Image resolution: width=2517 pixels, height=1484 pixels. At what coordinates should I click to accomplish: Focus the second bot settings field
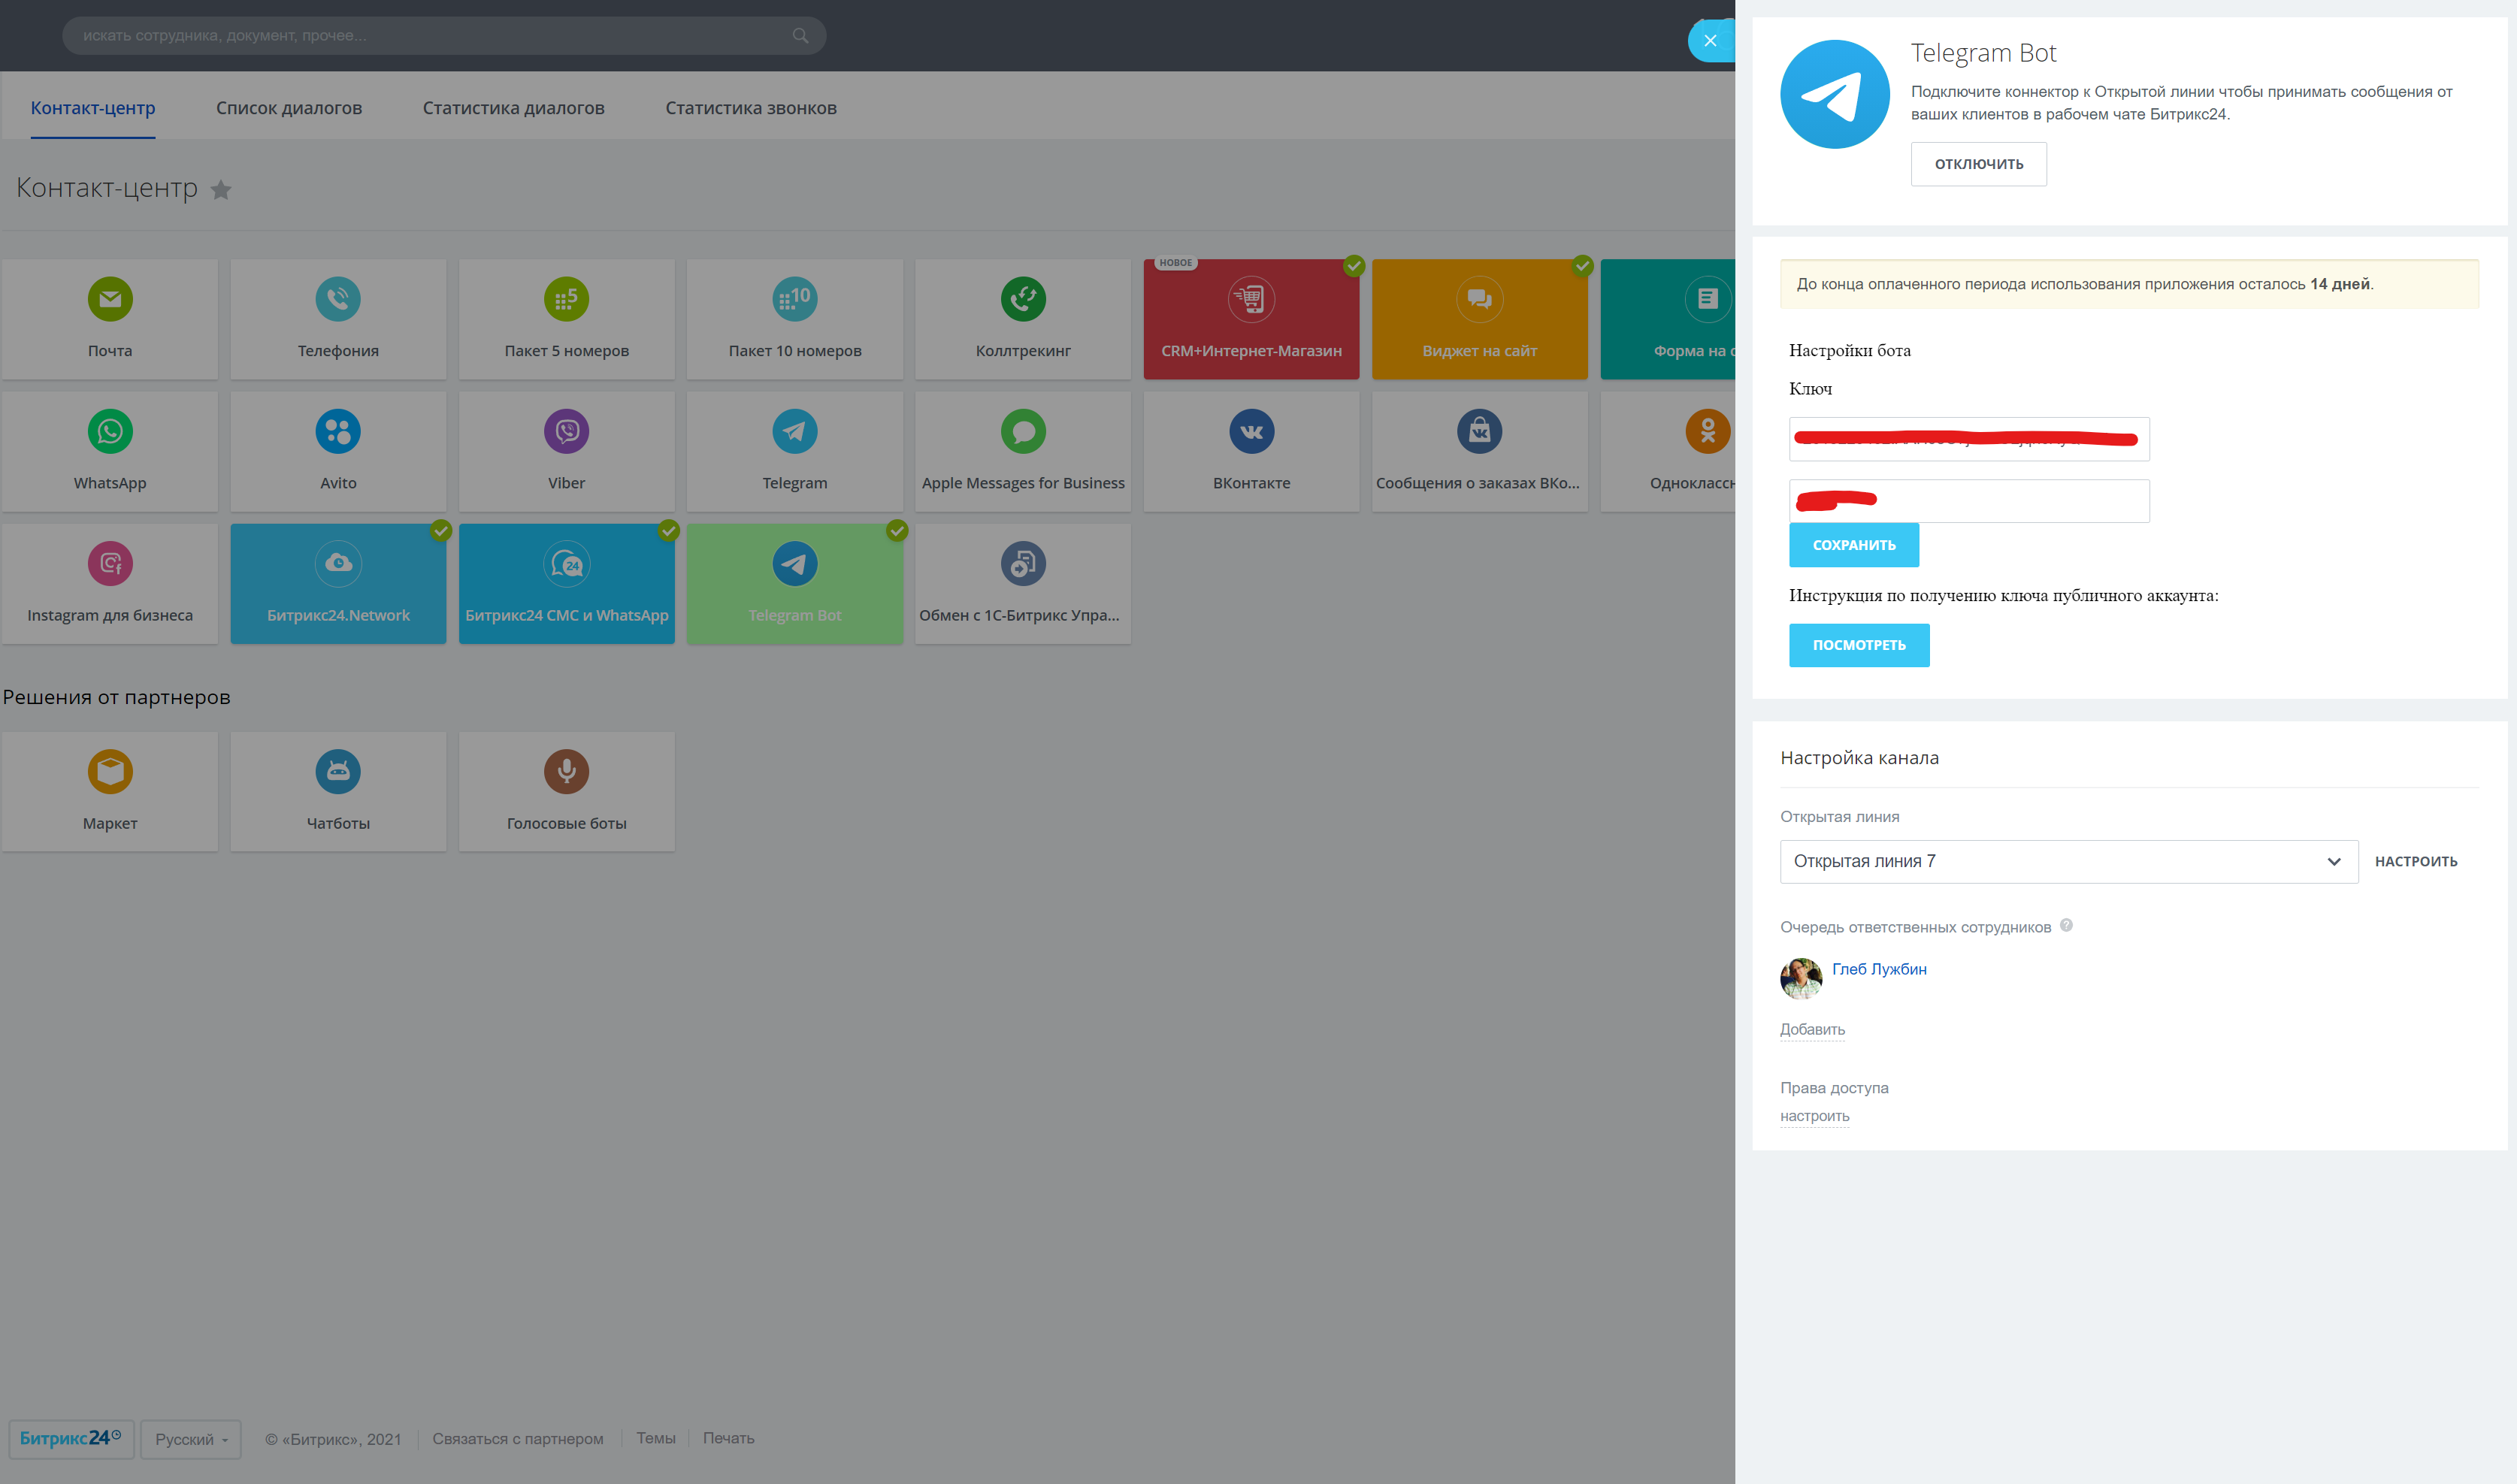coord(1968,501)
